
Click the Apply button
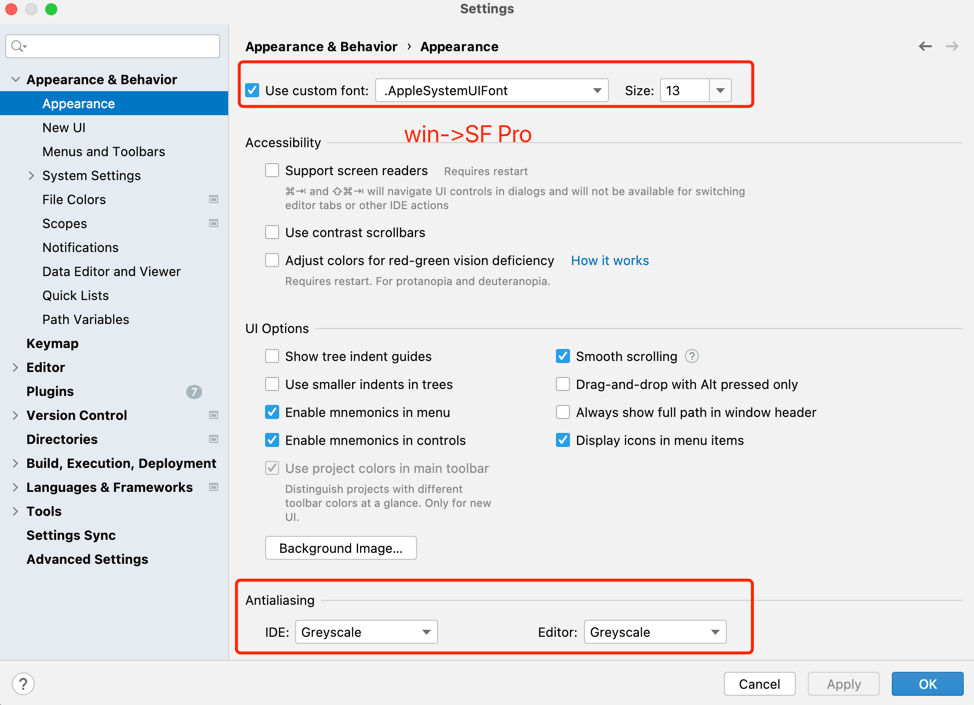coord(844,684)
